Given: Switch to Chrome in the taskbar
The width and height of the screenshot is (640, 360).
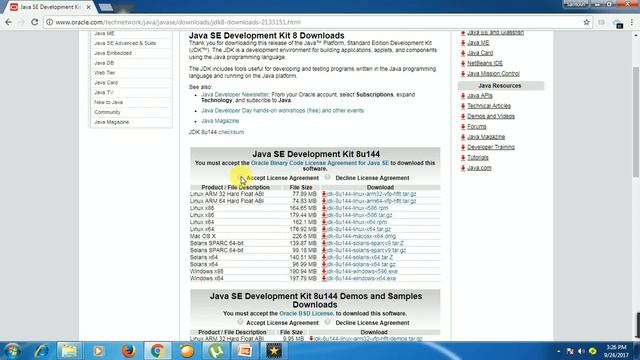Looking at the screenshot, I should tap(158, 351).
